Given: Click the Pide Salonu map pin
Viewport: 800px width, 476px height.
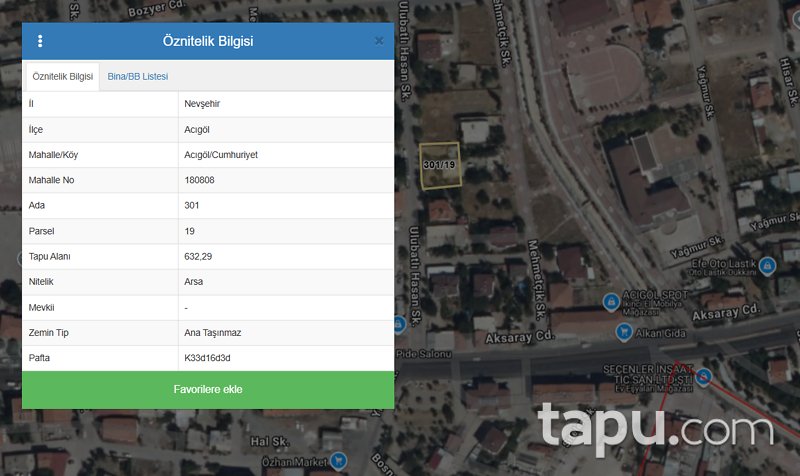Looking at the screenshot, I should pyautogui.click(x=399, y=324).
